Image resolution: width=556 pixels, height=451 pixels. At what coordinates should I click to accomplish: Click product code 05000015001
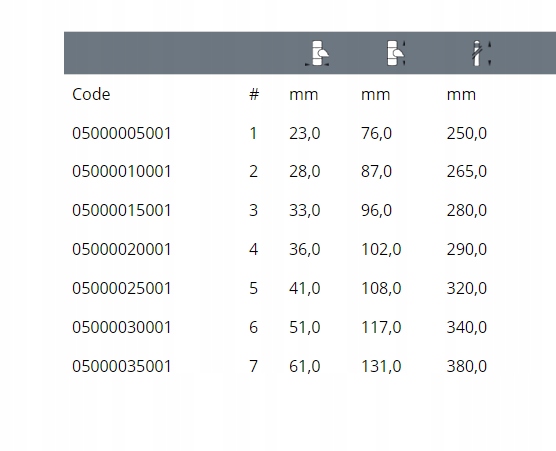pyautogui.click(x=122, y=210)
